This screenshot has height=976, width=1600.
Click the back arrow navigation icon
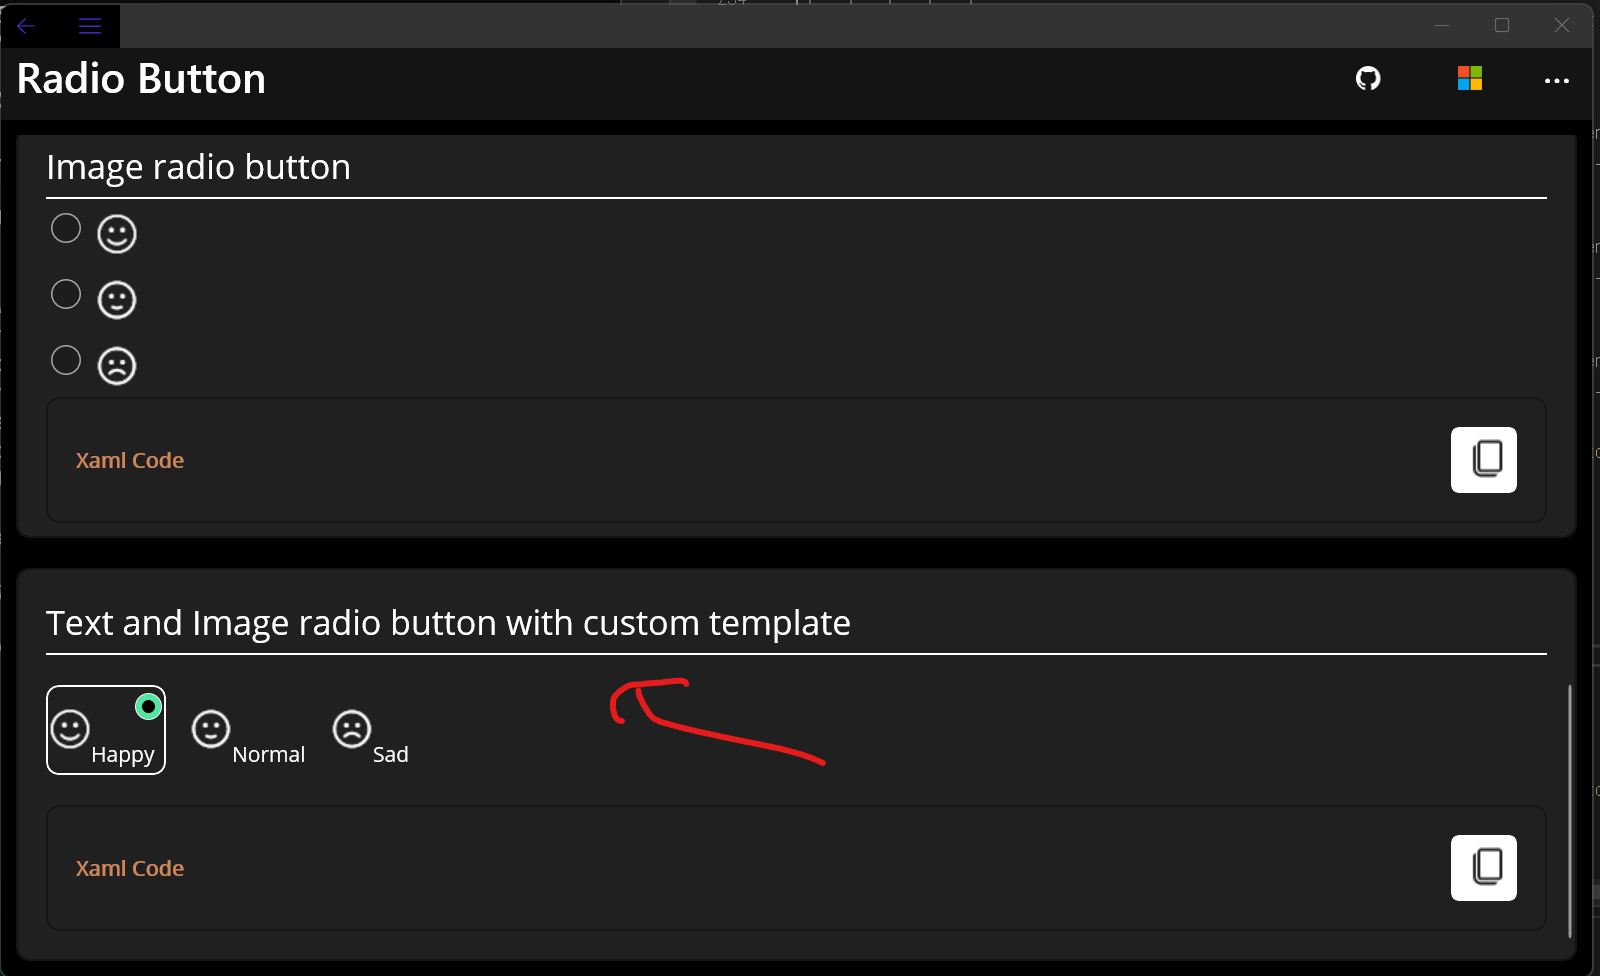point(24,25)
